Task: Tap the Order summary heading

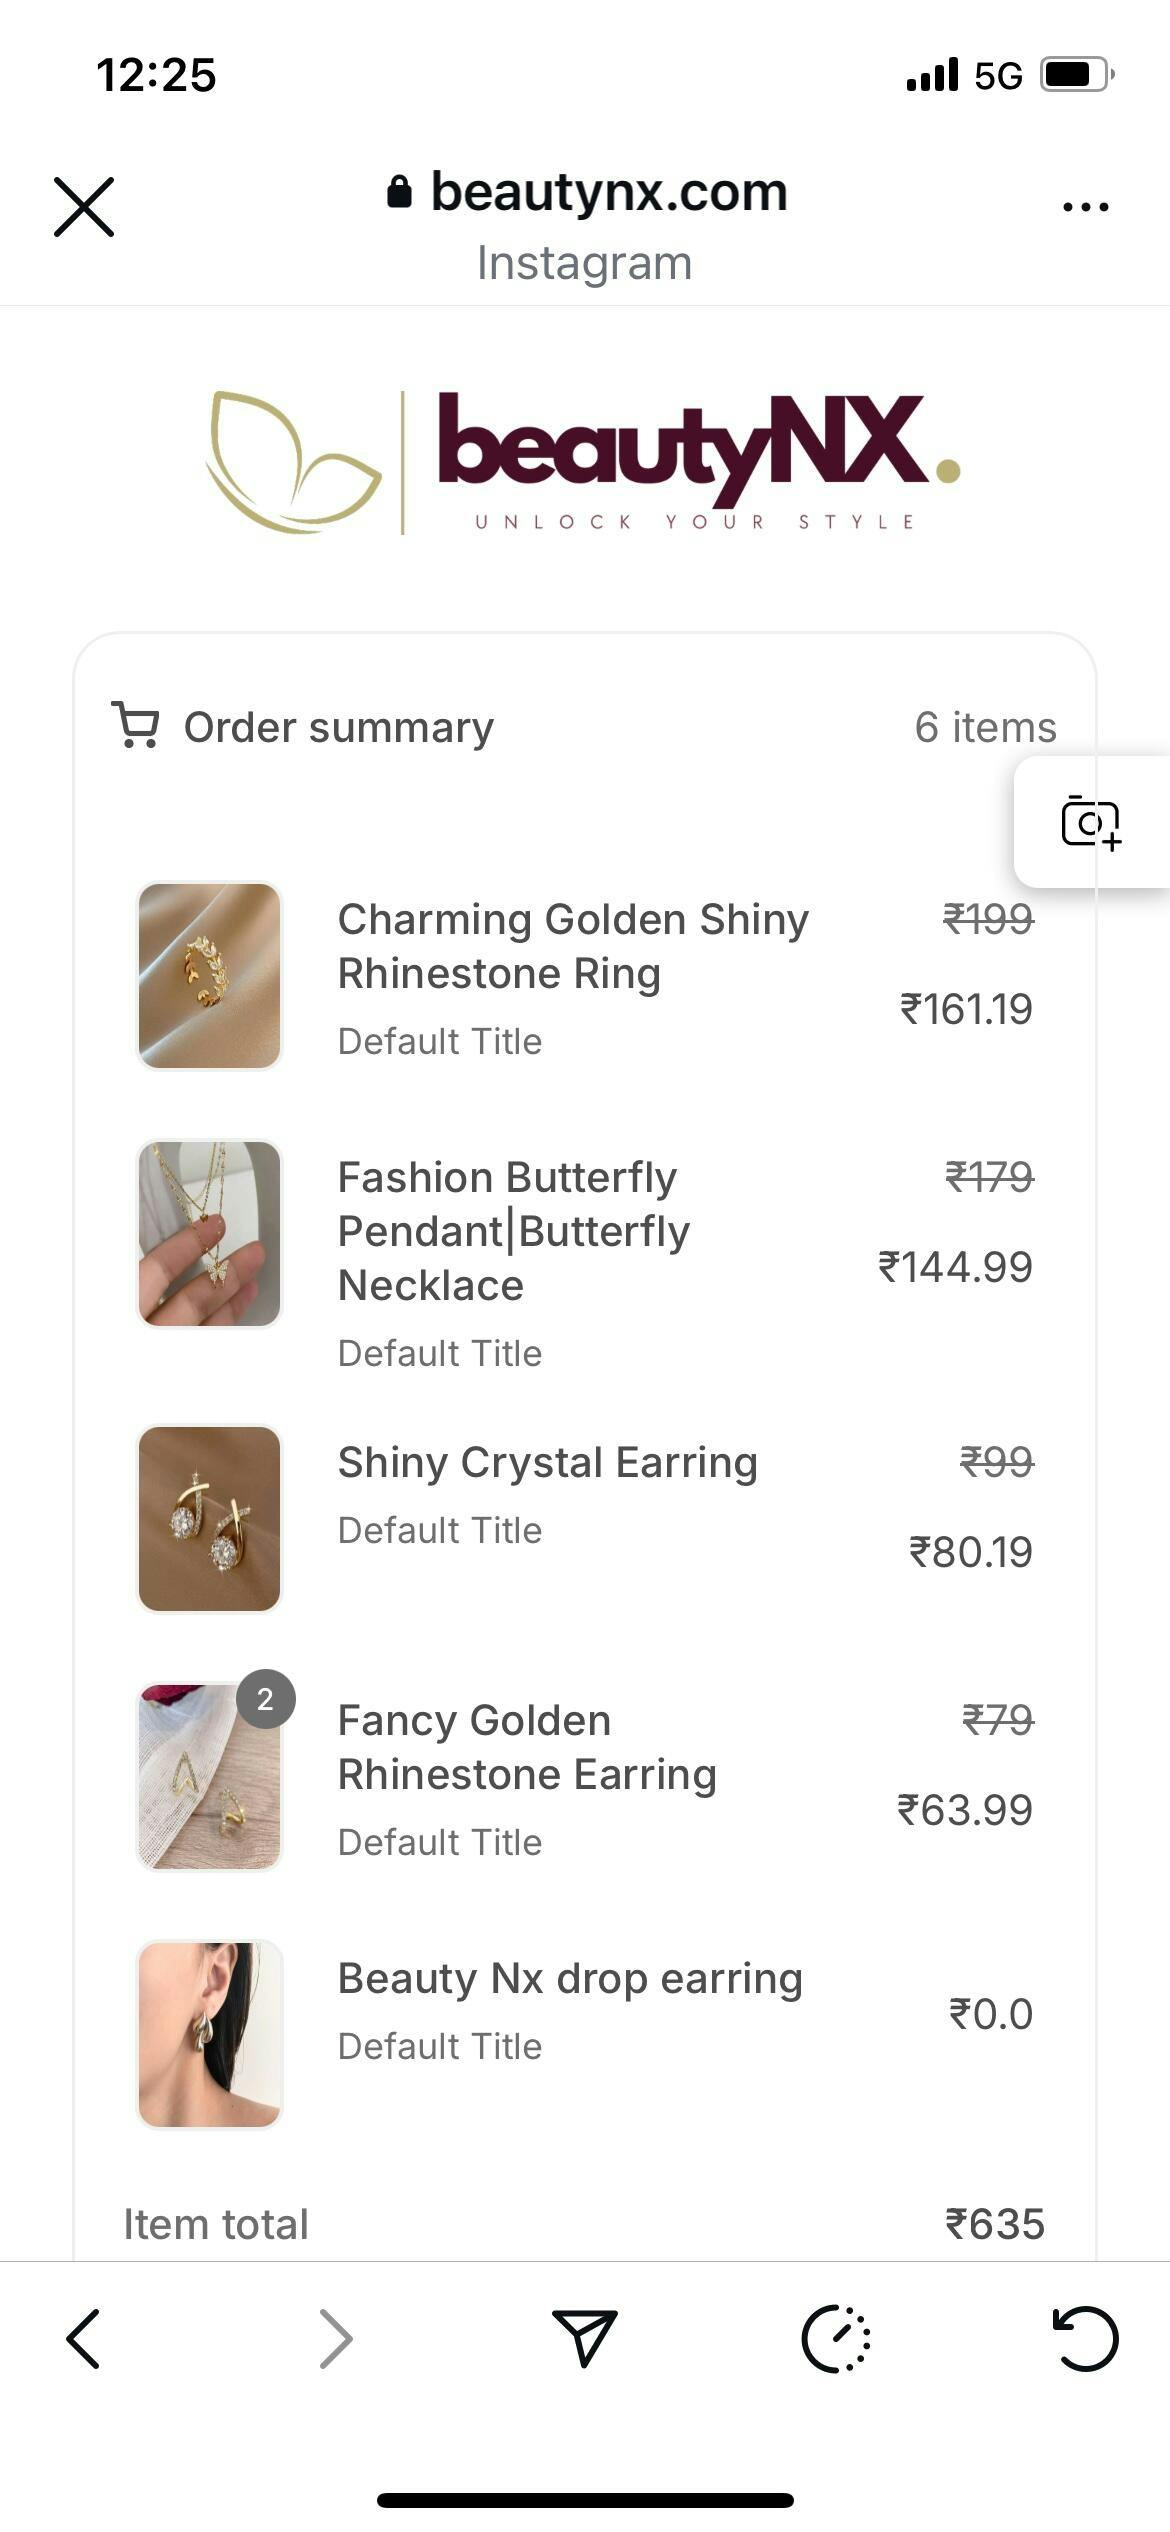Action: click(x=338, y=728)
